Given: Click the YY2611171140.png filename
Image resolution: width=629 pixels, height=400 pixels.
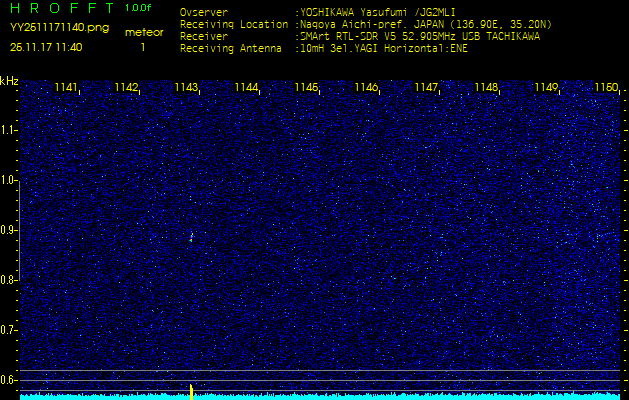Looking at the screenshot, I should pos(59,28).
